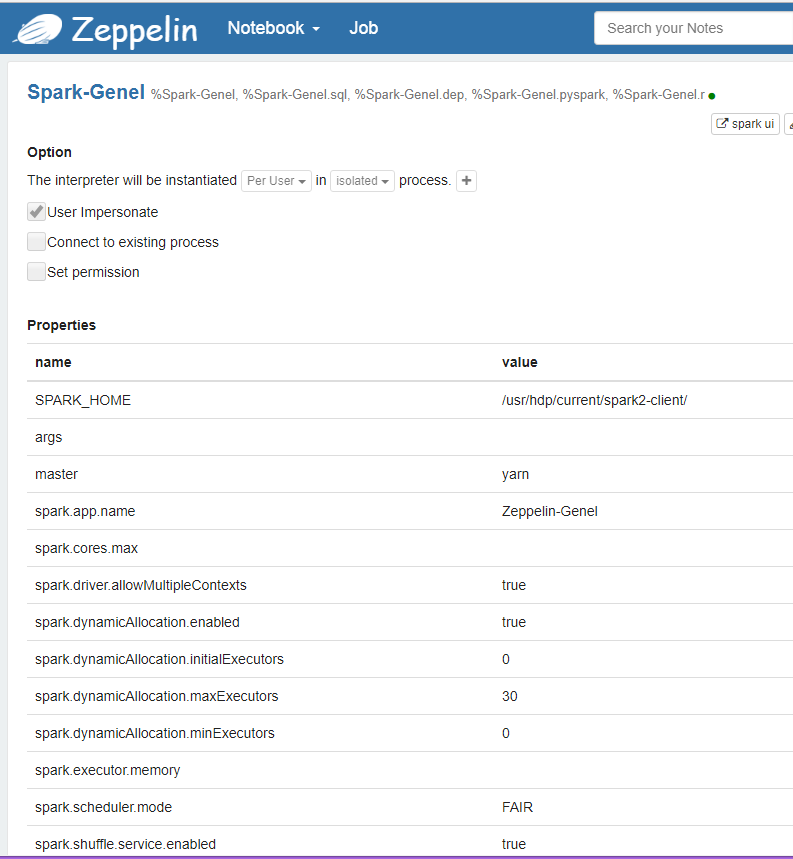This screenshot has height=859, width=793.
Task: Open the Job menu item
Action: [x=363, y=28]
